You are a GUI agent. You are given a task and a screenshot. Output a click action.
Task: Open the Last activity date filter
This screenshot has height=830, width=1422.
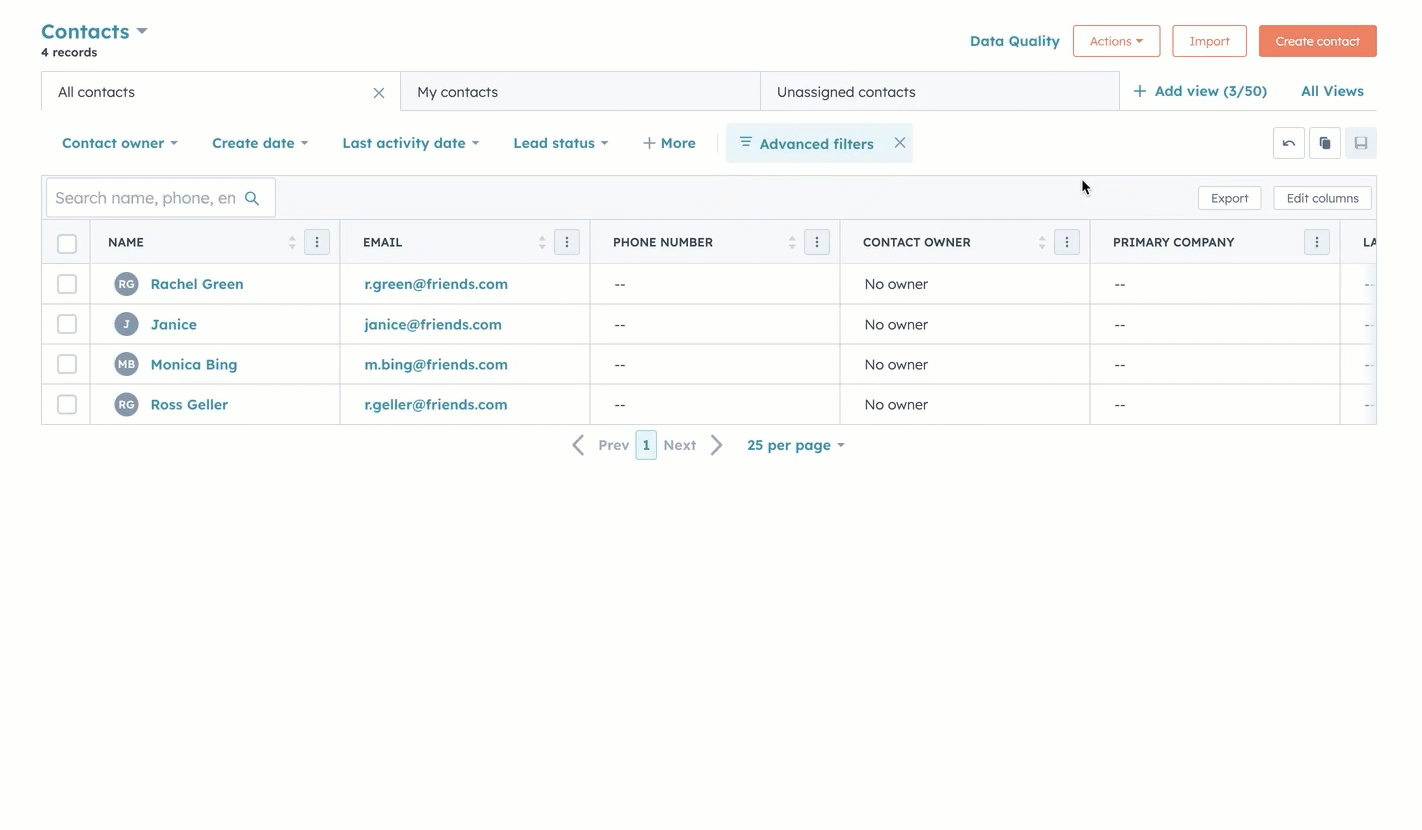pyautogui.click(x=411, y=143)
